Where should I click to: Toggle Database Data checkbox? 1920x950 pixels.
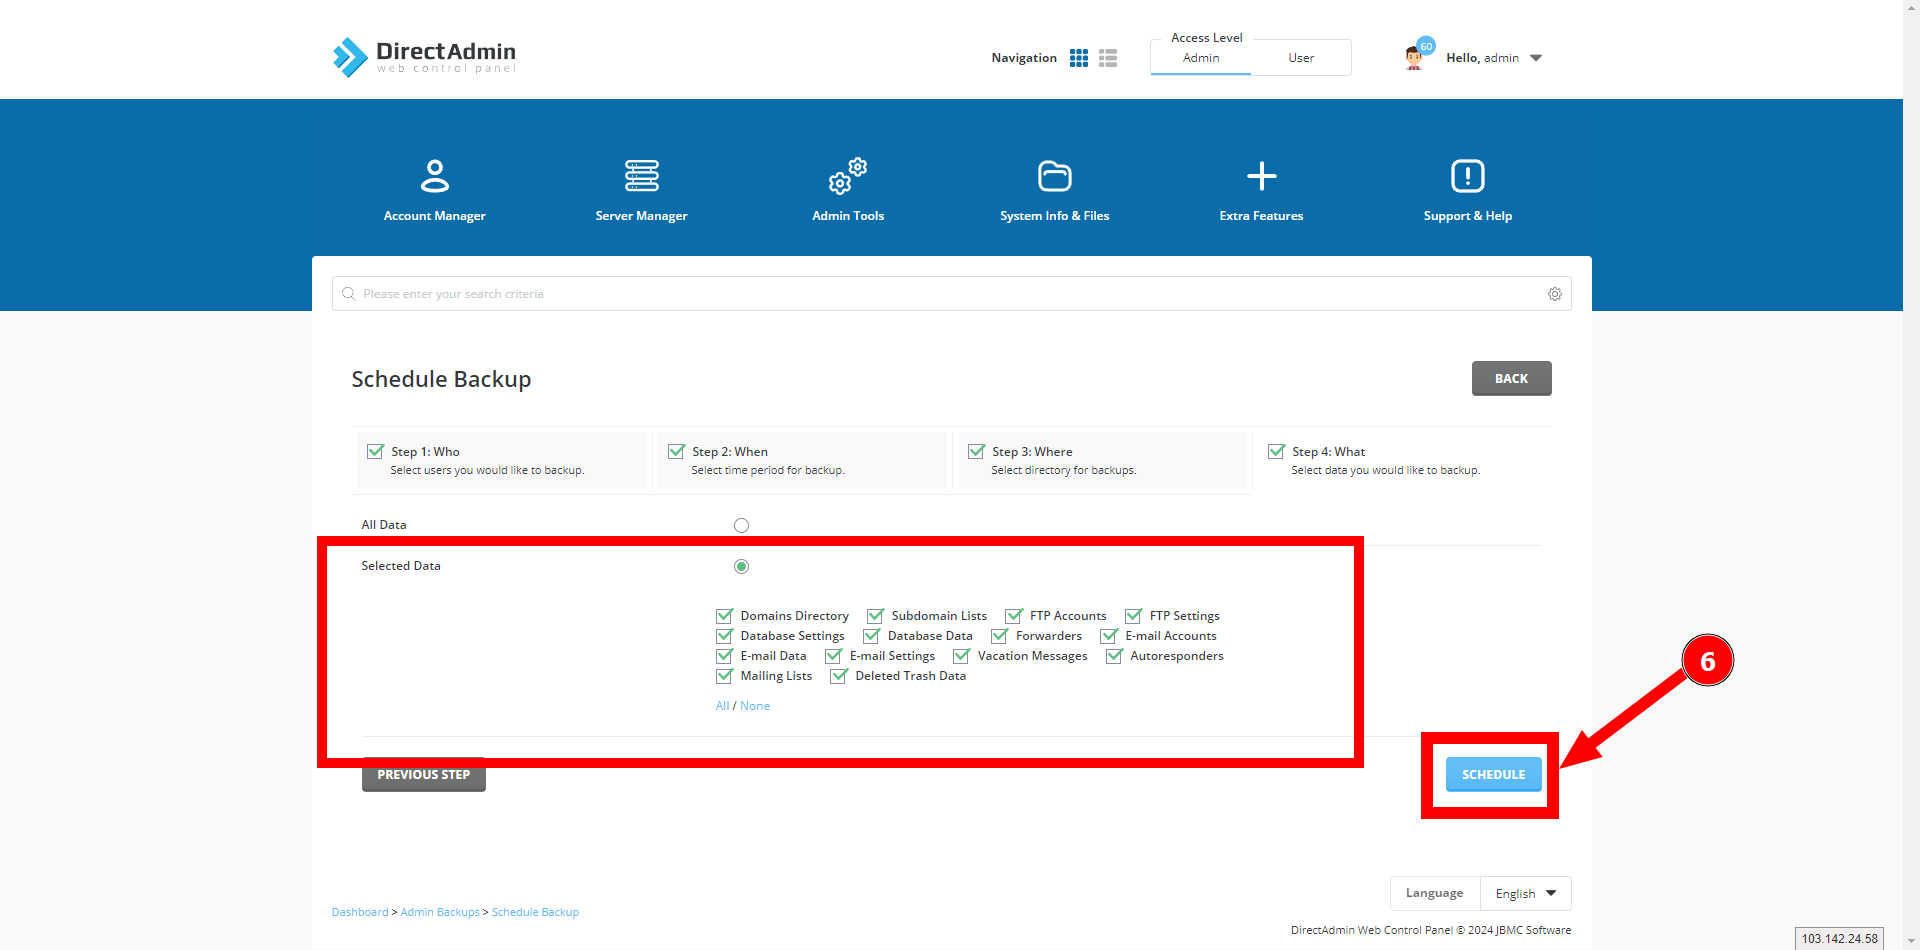pos(872,636)
